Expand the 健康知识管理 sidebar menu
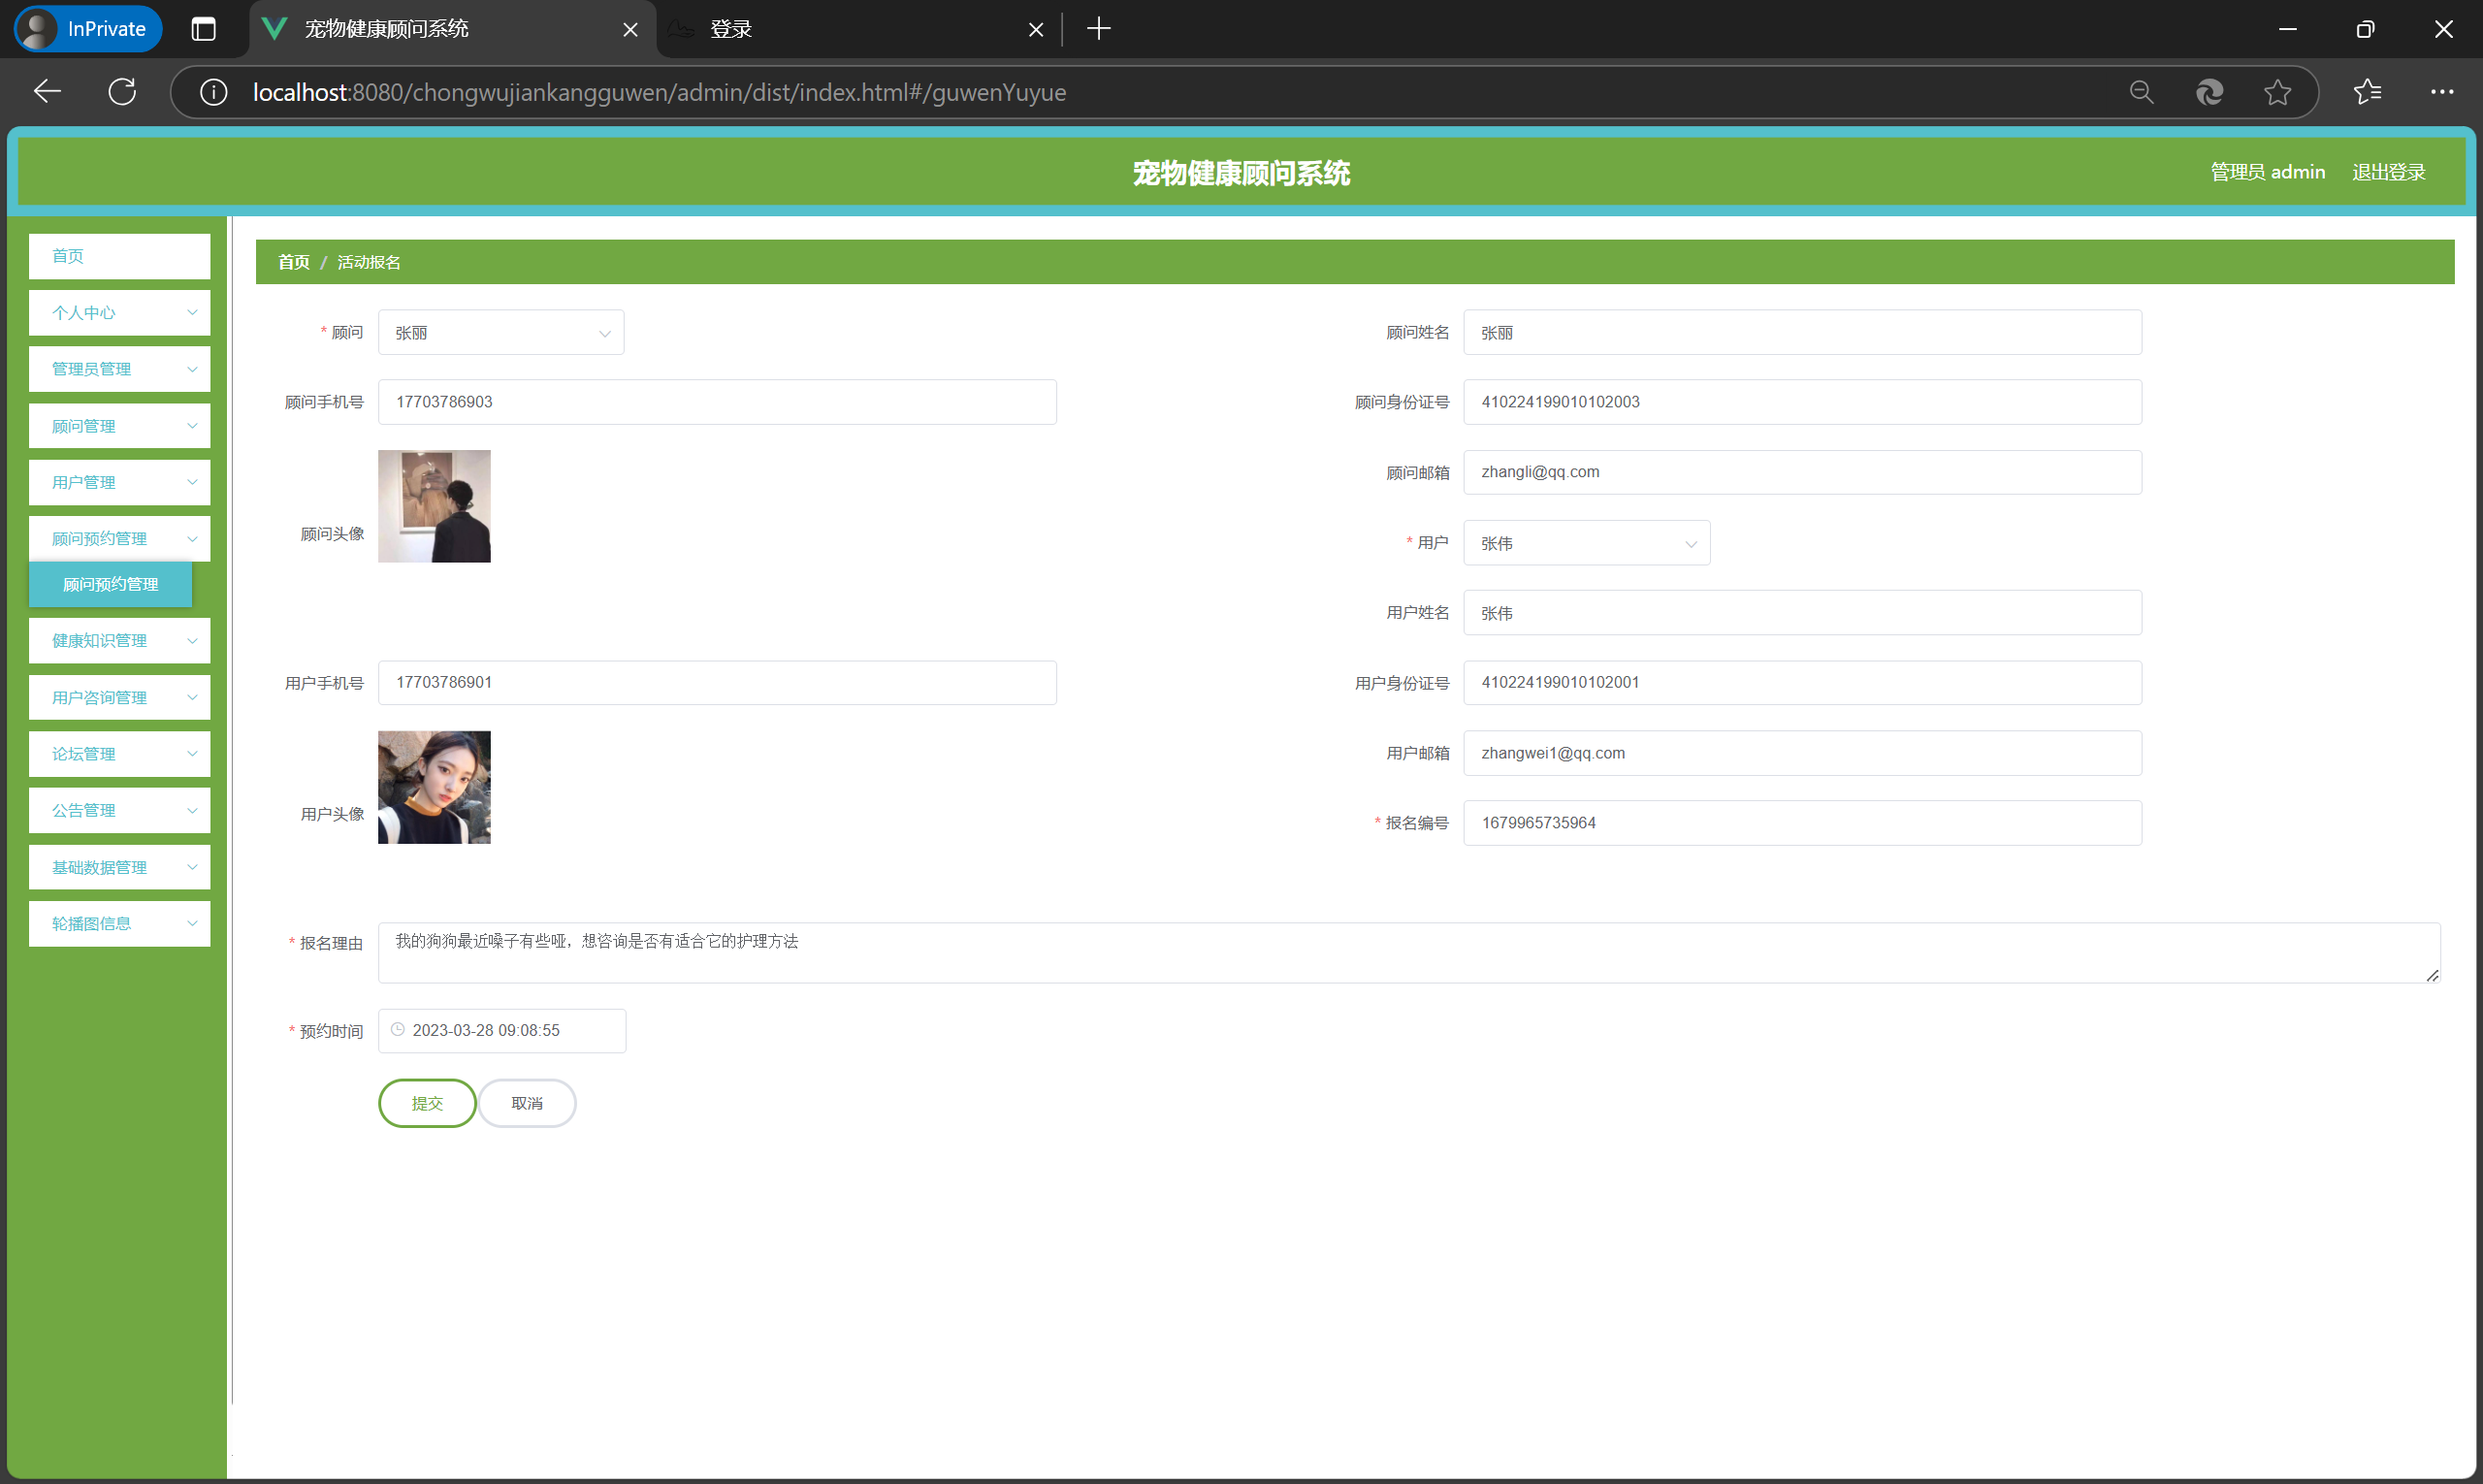This screenshot has height=1484, width=2483. click(x=119, y=641)
